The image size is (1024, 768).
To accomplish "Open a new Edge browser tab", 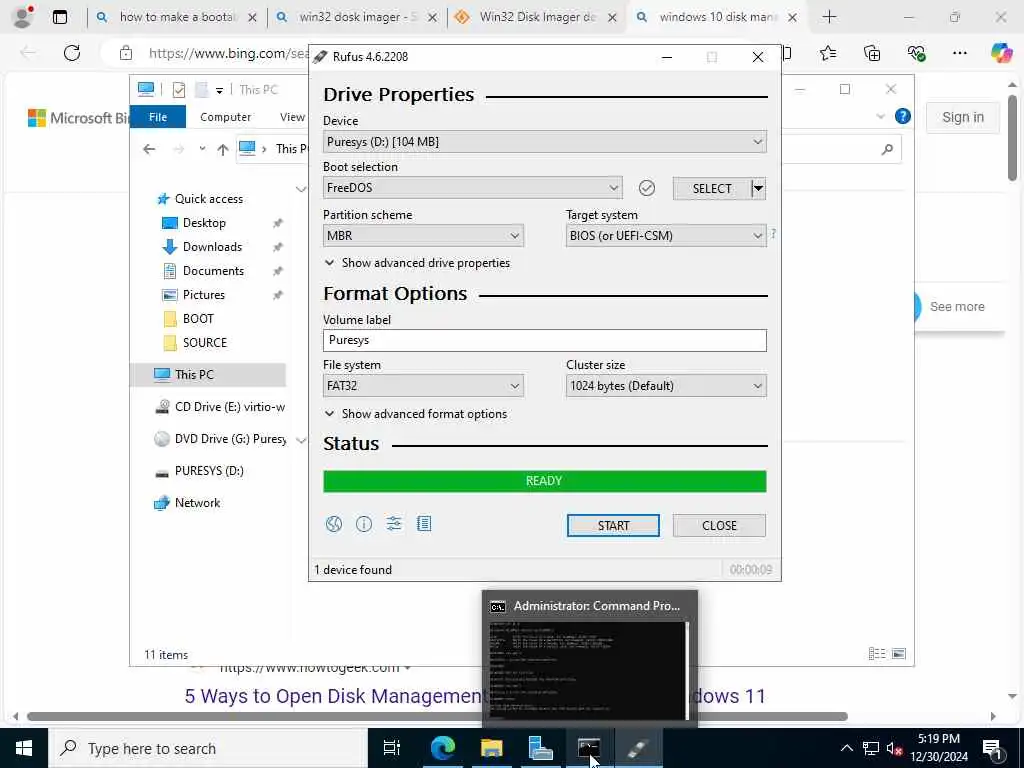I will [829, 17].
